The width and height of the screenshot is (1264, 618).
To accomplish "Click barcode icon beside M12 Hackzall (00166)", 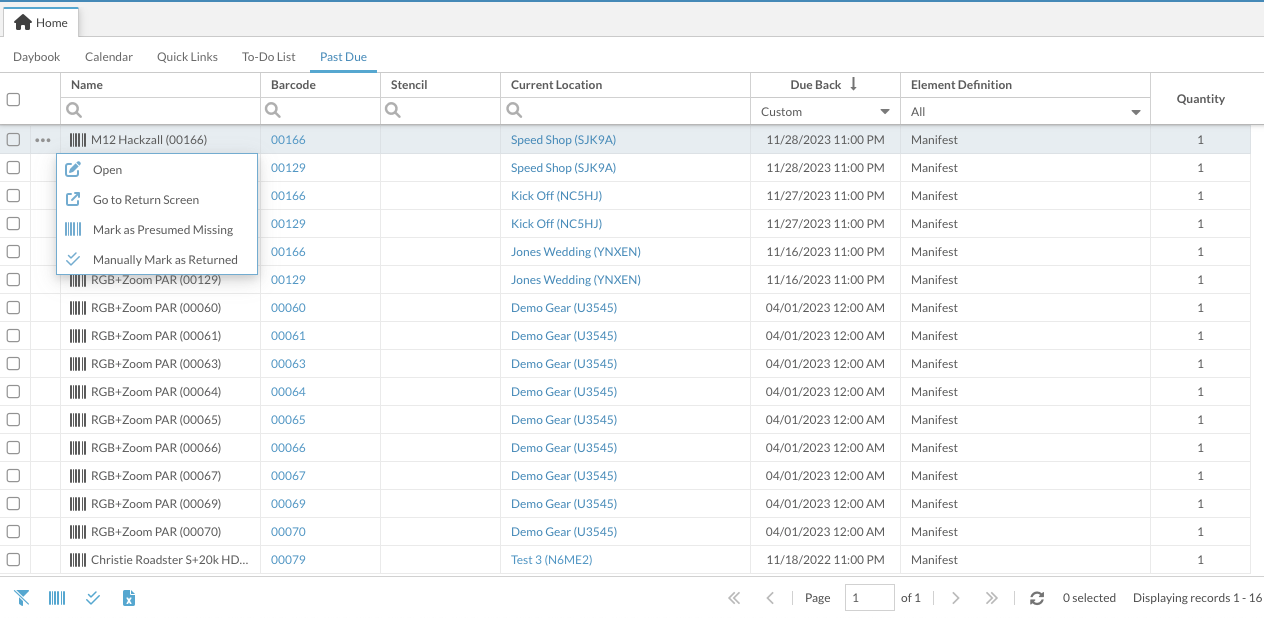I will click(x=78, y=140).
